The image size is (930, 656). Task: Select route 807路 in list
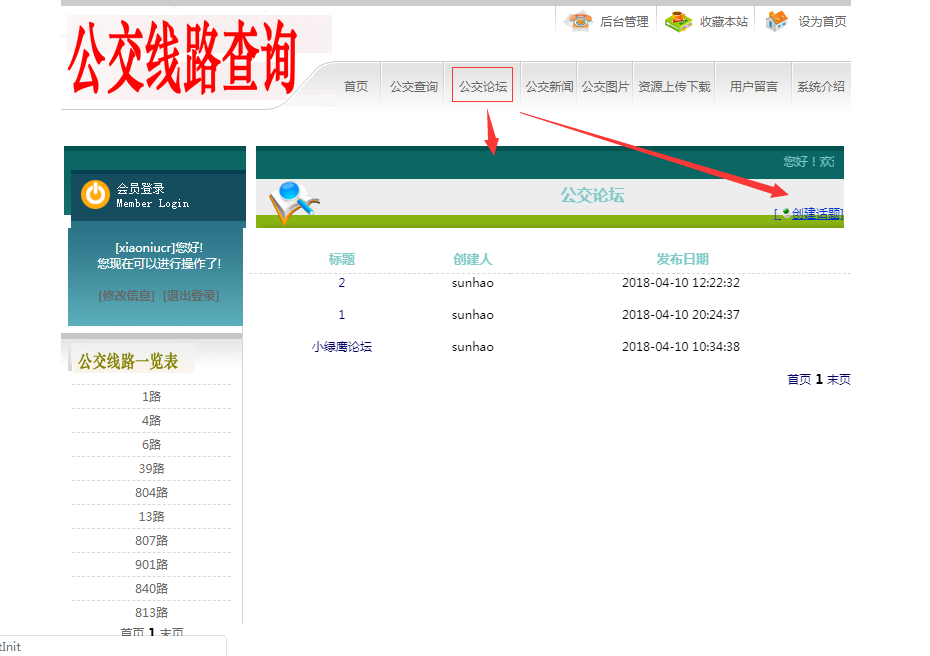pos(151,541)
